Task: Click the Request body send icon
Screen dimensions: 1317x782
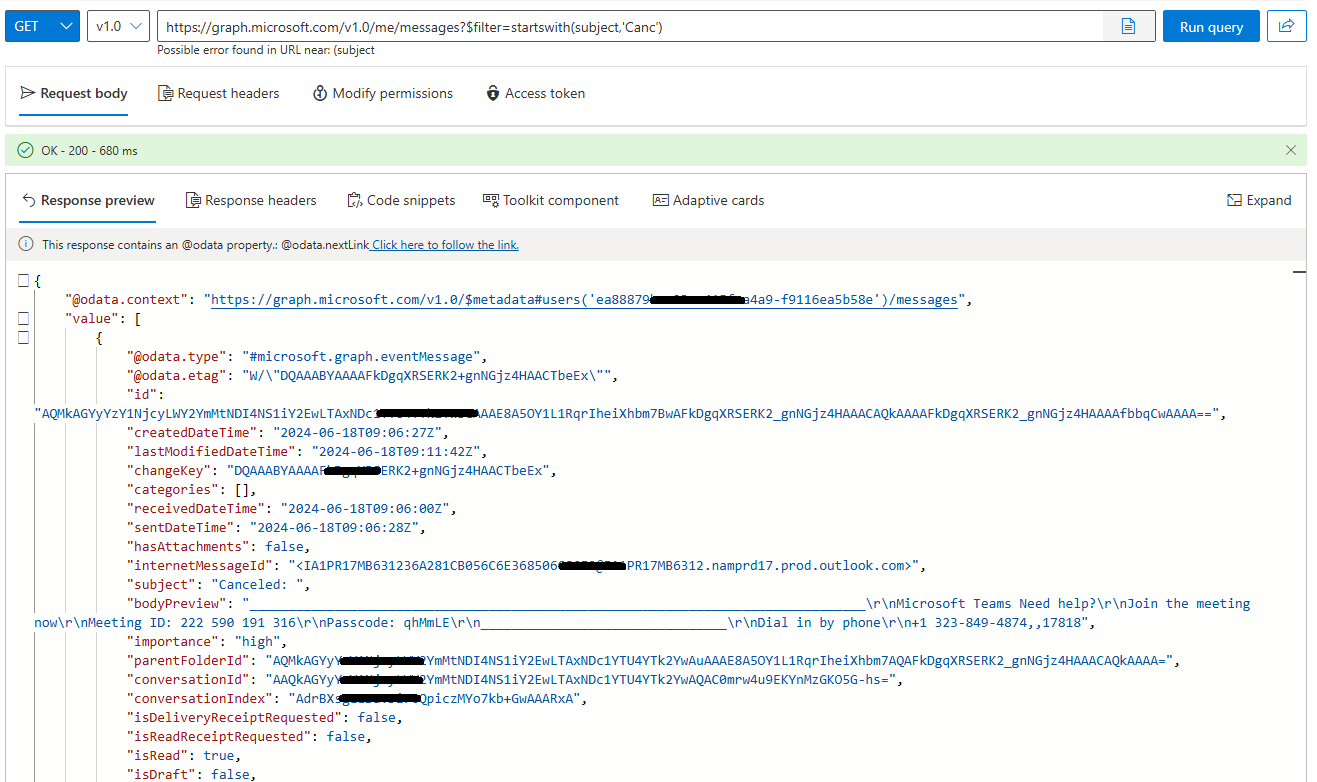Action: [x=28, y=93]
